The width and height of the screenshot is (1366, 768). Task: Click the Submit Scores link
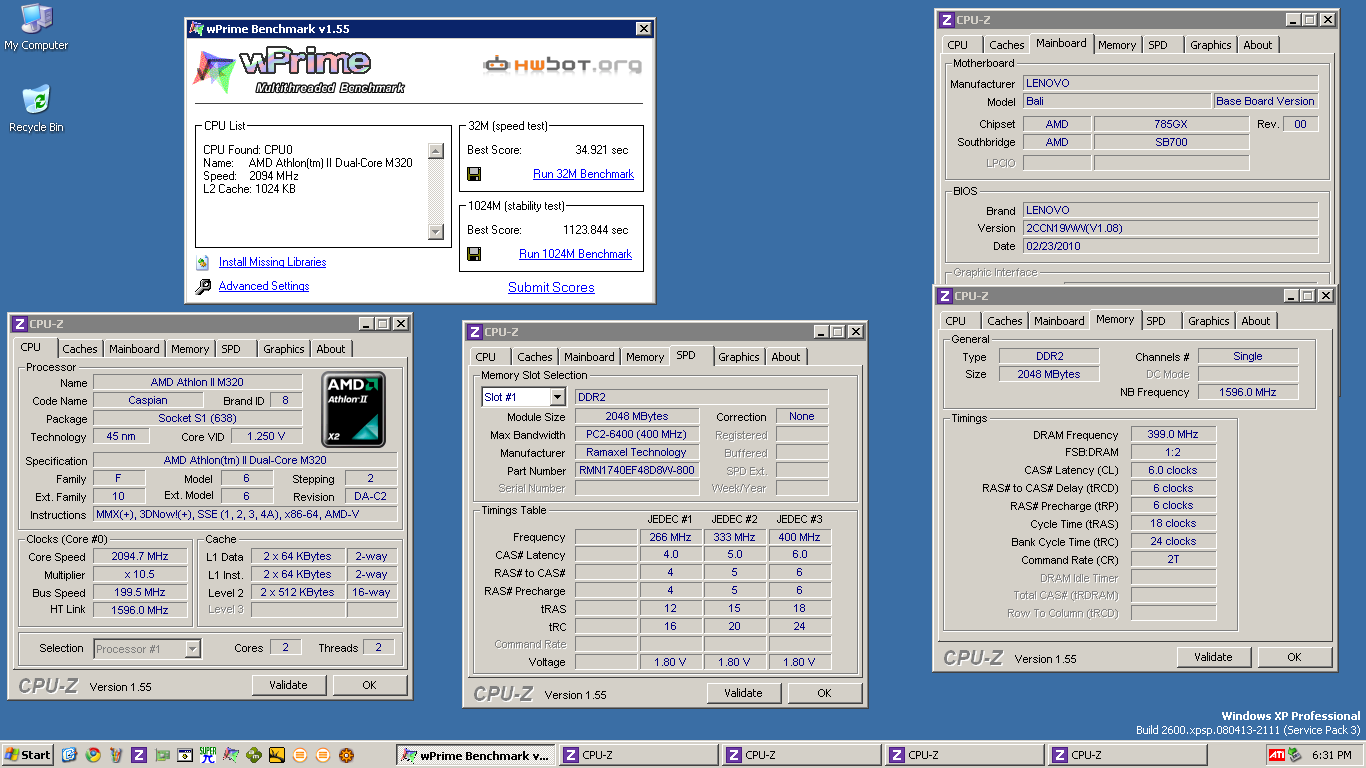(x=551, y=287)
